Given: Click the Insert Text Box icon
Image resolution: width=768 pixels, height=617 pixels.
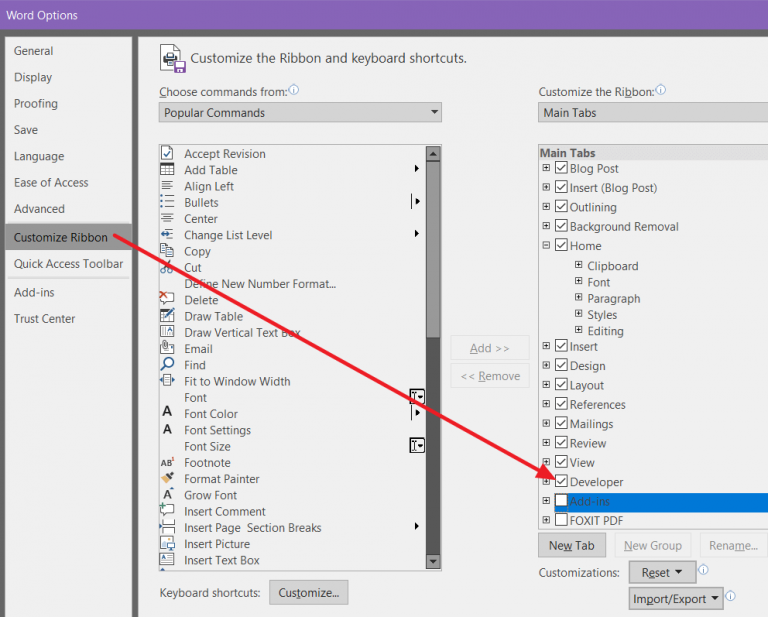Looking at the screenshot, I should point(167,559).
